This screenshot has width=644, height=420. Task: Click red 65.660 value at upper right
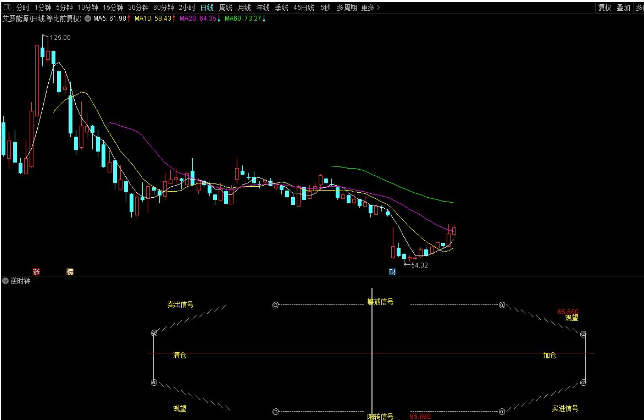pos(568,312)
